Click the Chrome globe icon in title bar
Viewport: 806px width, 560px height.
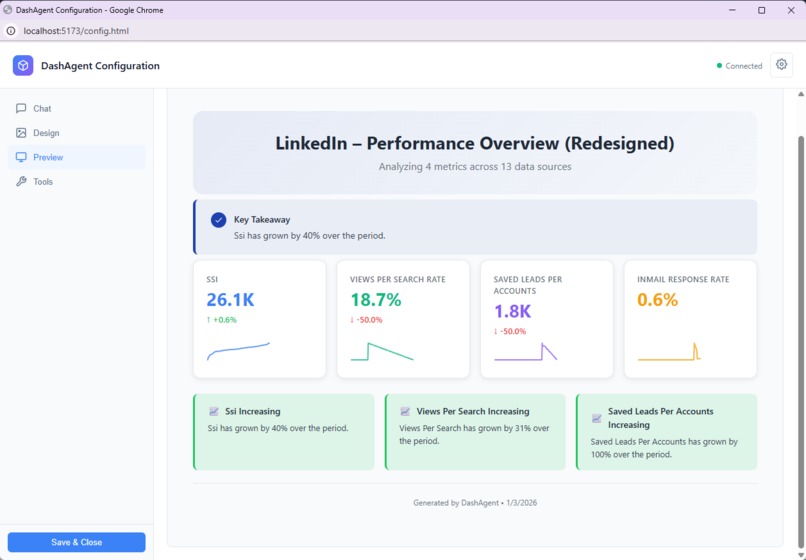(x=7, y=10)
